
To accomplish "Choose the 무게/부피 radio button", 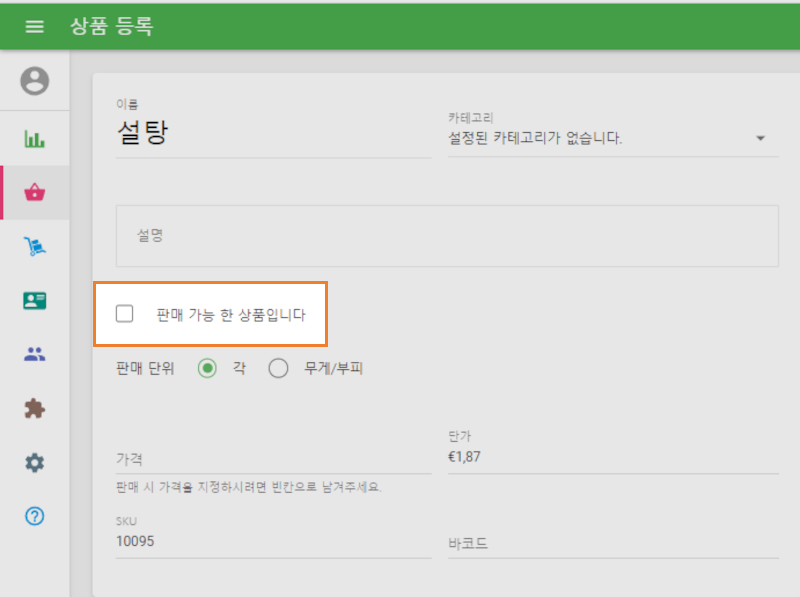I will point(279,368).
